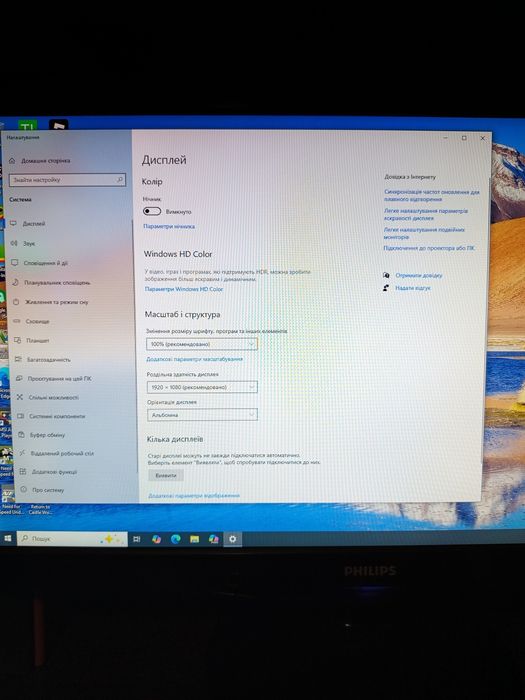The height and width of the screenshot is (700, 525).
Task: Click the Windows HD Color heading
Action: click(x=178, y=254)
